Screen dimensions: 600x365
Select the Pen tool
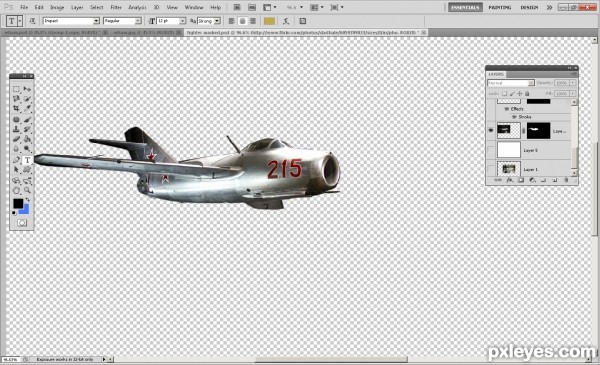point(16,160)
